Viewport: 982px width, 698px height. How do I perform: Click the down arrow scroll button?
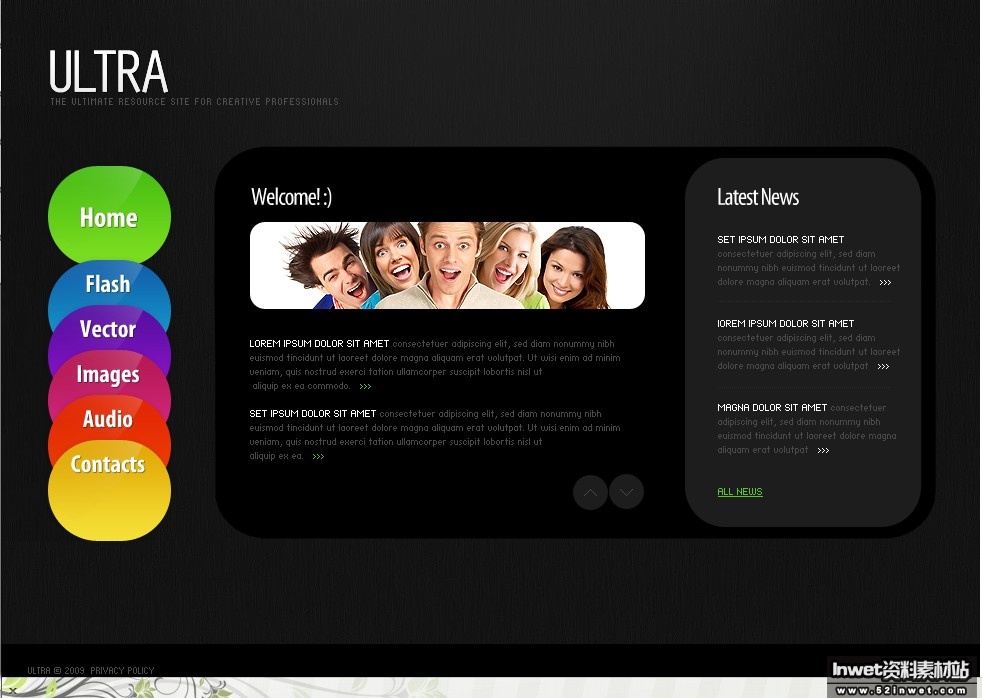pyautogui.click(x=626, y=492)
